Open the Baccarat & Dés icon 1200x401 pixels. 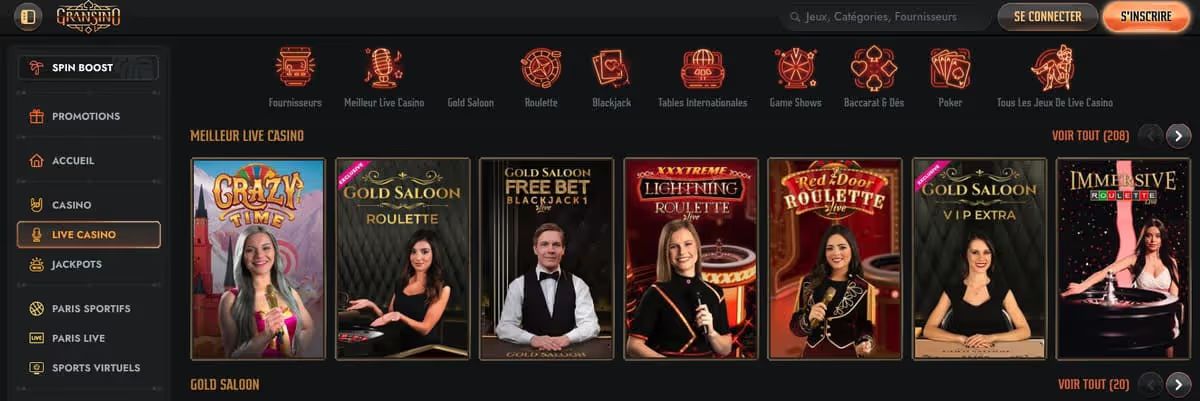tap(874, 68)
